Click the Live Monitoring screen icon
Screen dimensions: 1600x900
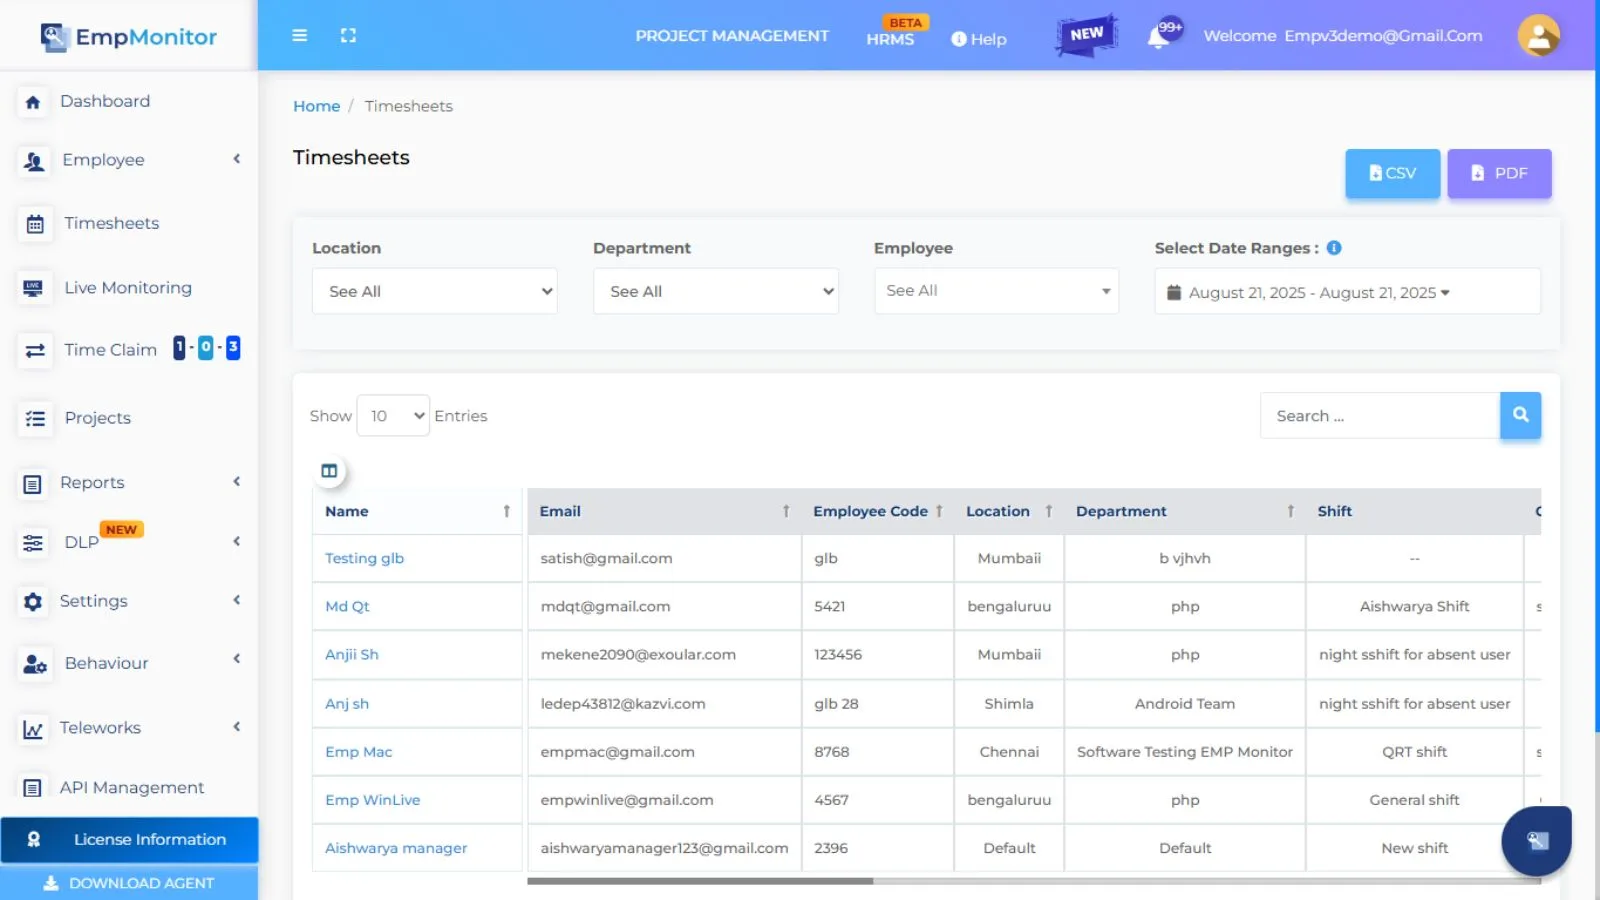[34, 288]
